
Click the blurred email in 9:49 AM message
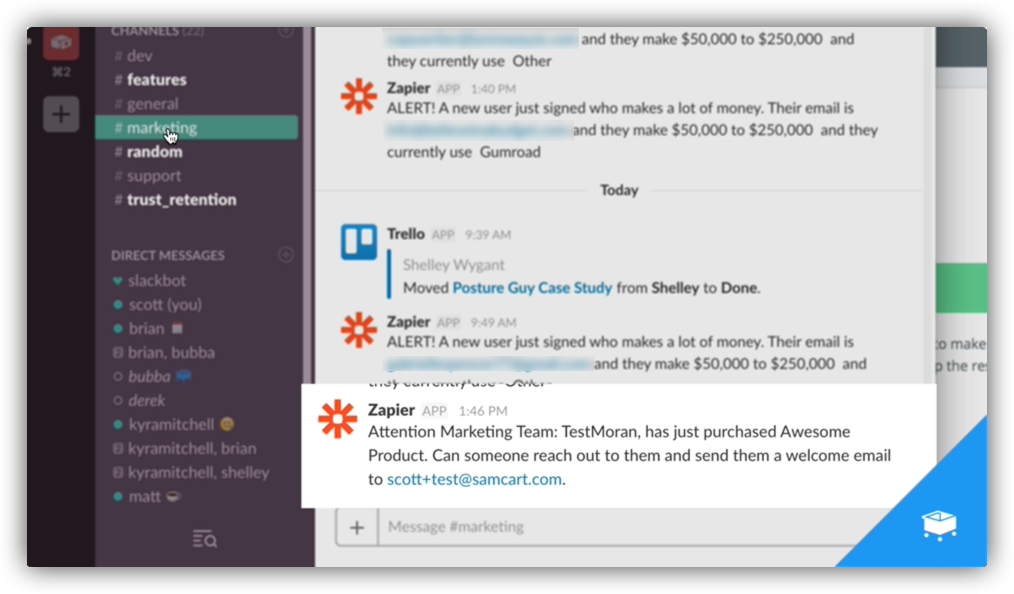pos(489,364)
